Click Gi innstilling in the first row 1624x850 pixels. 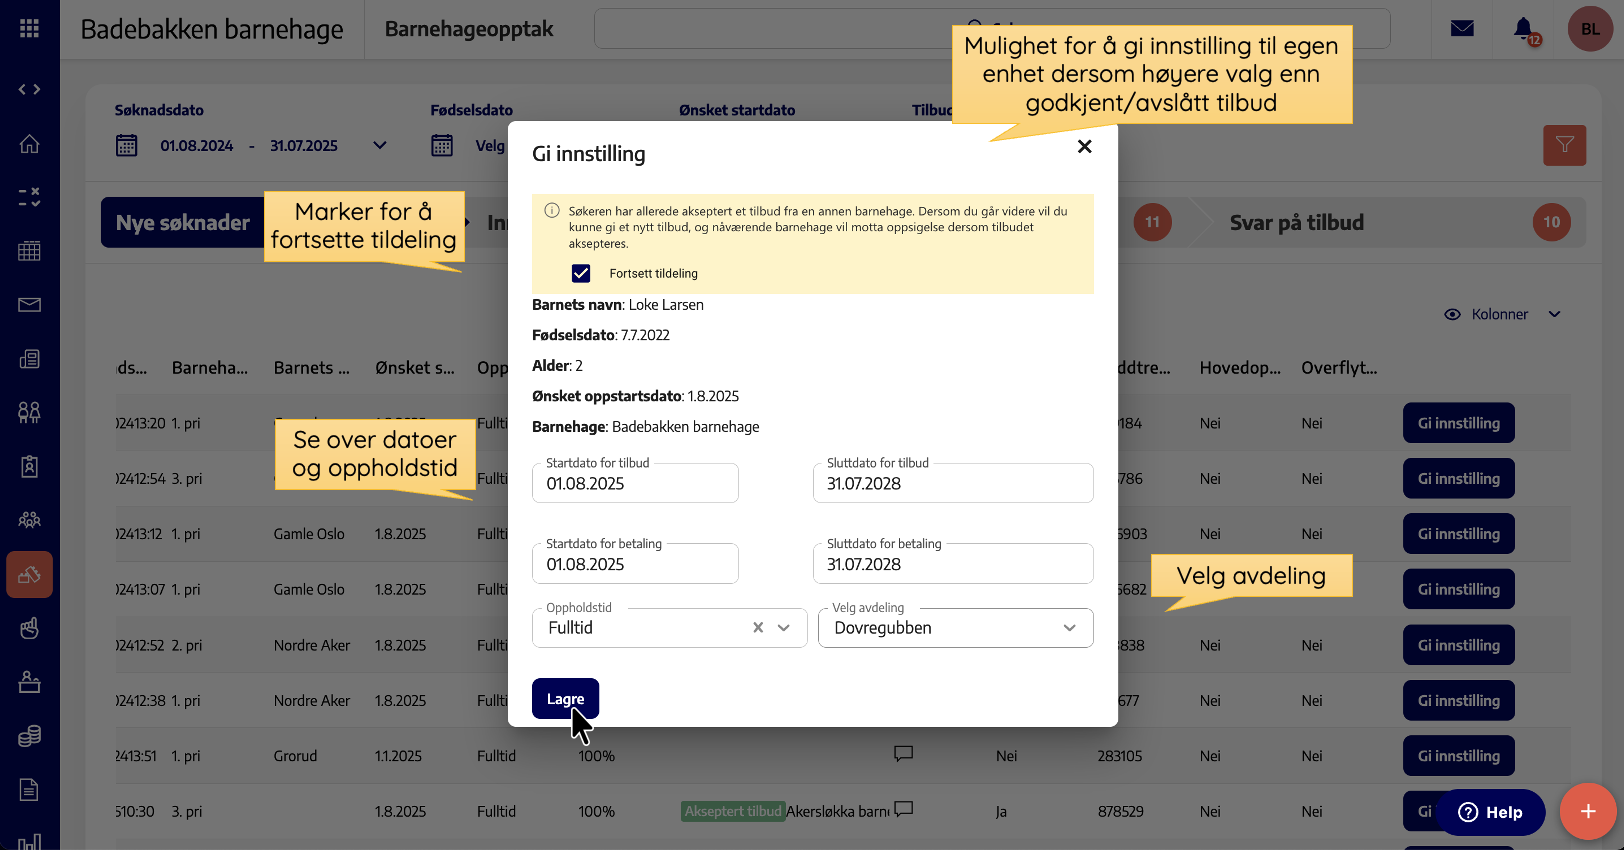pyautogui.click(x=1458, y=423)
